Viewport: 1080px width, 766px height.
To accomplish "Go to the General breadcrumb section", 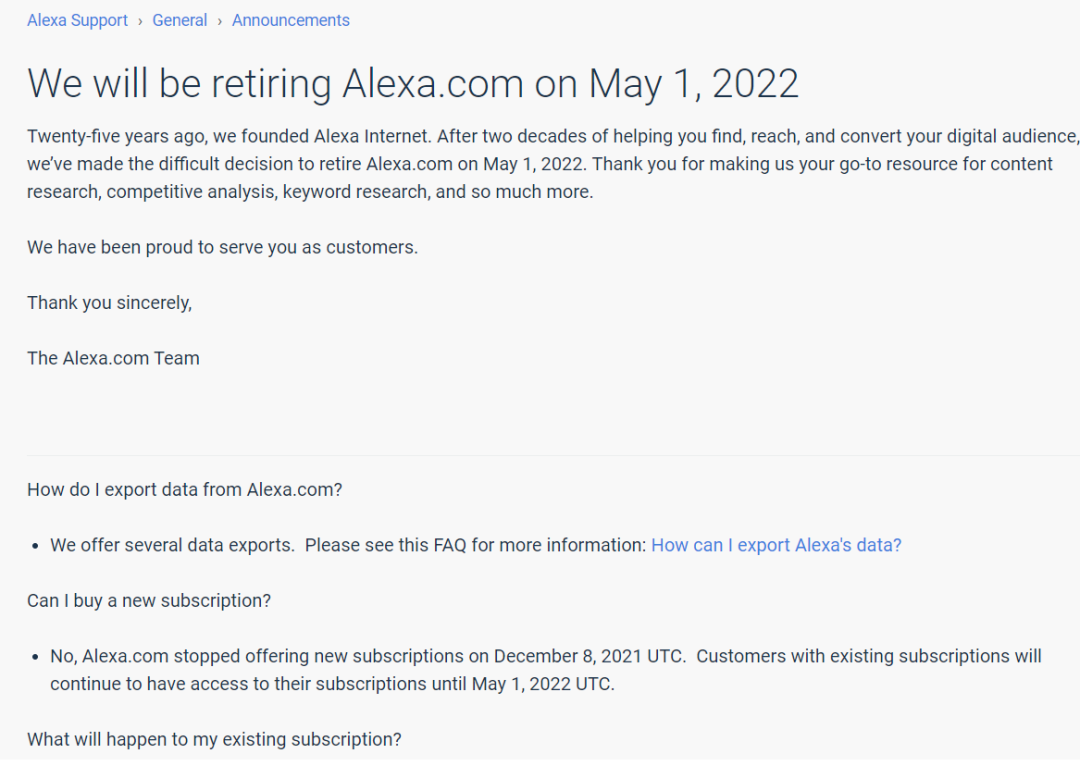I will tap(179, 20).
